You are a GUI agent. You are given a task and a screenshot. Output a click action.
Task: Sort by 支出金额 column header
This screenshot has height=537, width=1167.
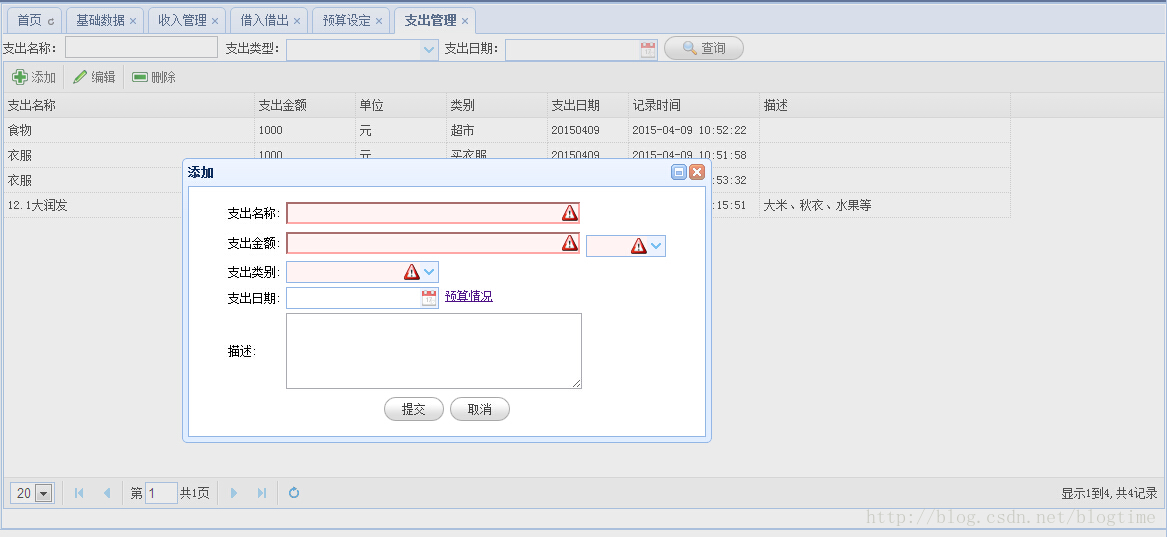coord(305,106)
